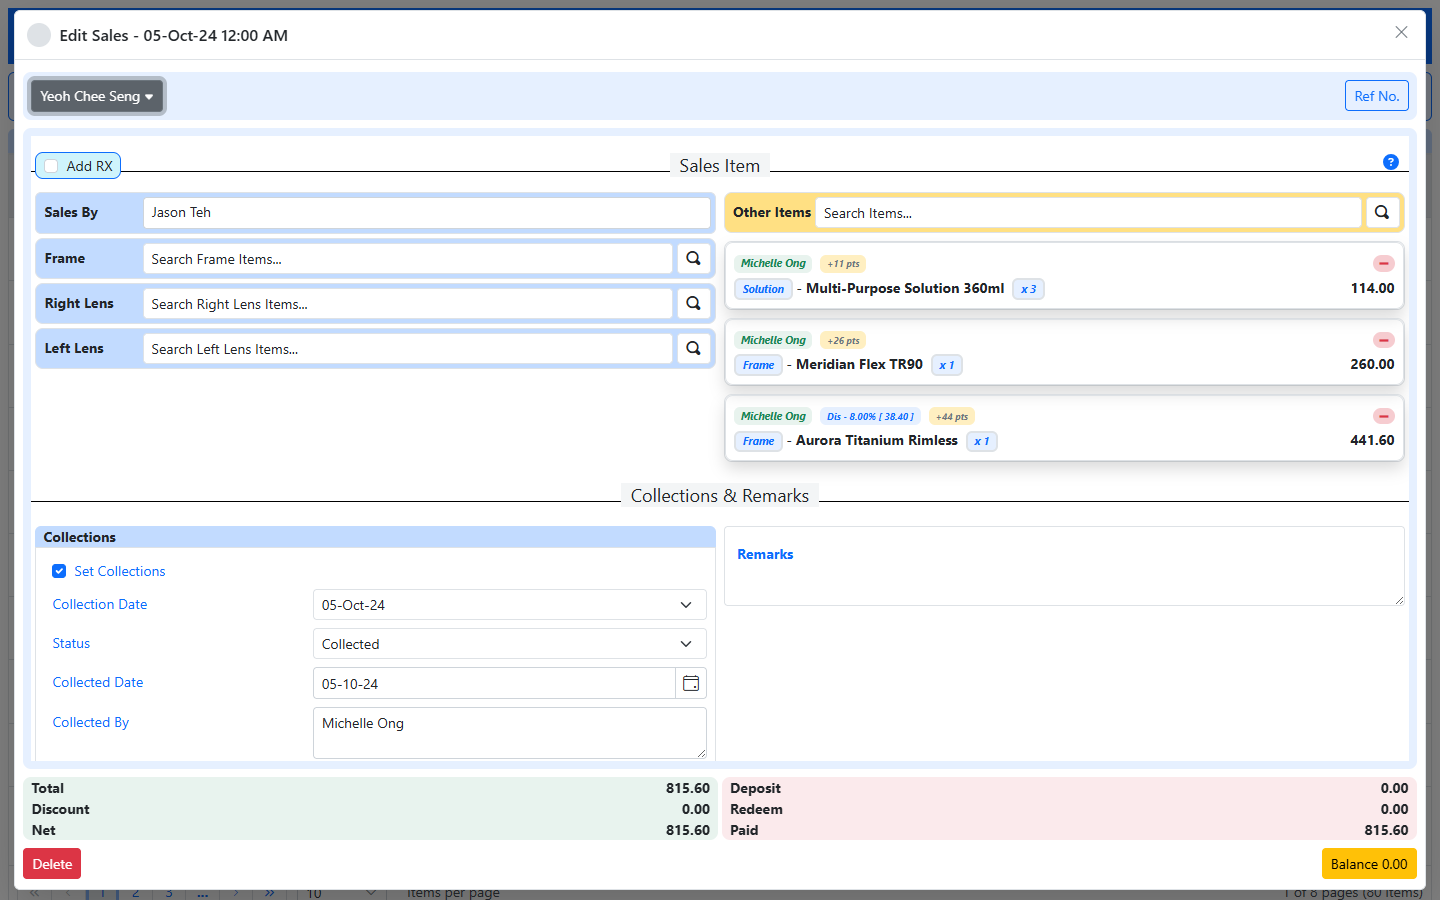Click the +26 pts badge
This screenshot has height=900, width=1440.
(843, 340)
